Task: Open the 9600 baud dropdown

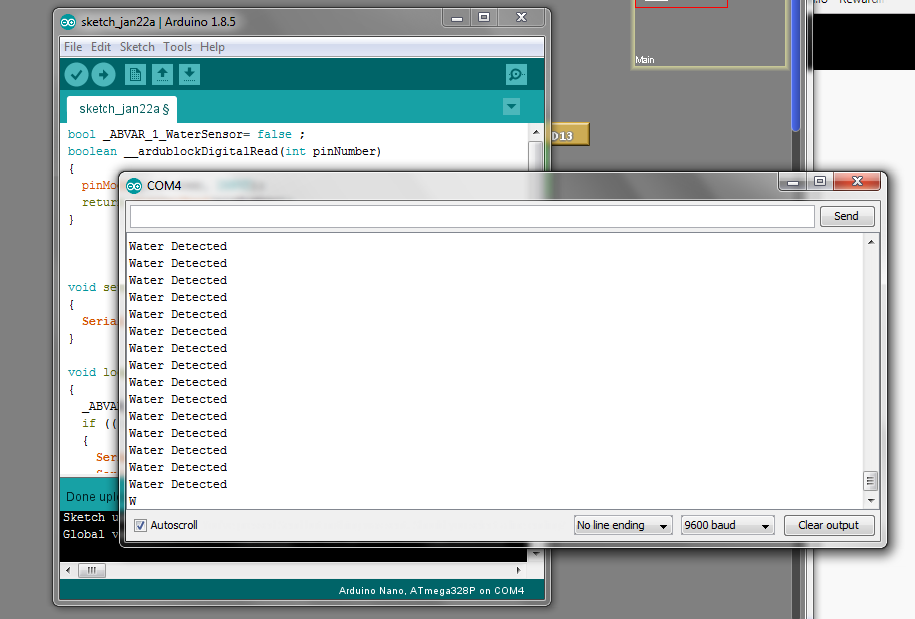Action: click(728, 525)
